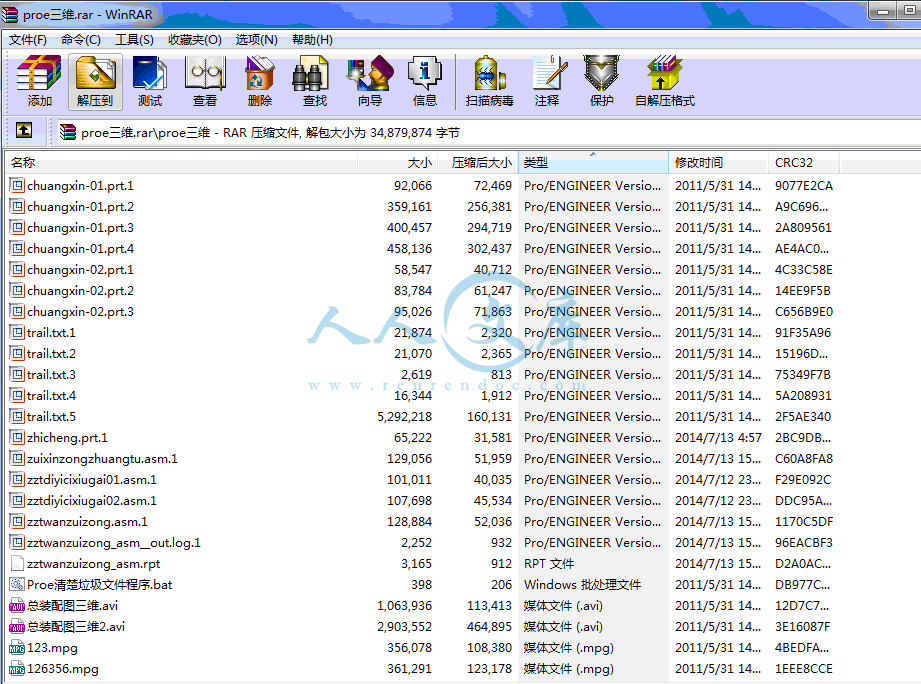This screenshot has height=684, width=921.
Task: Select the chuangxin-01.prt.1 file icon
Action: coord(17,186)
